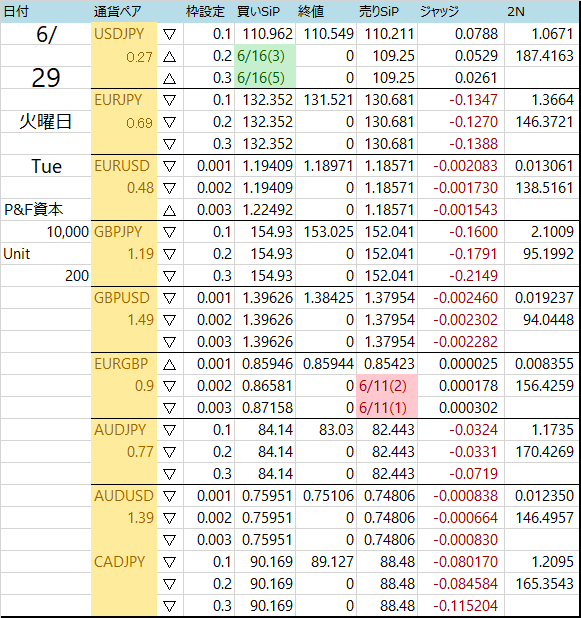This screenshot has height=618, width=581.
Task: Click the down triangle beside USDJPY label
Action: [x=169, y=35]
